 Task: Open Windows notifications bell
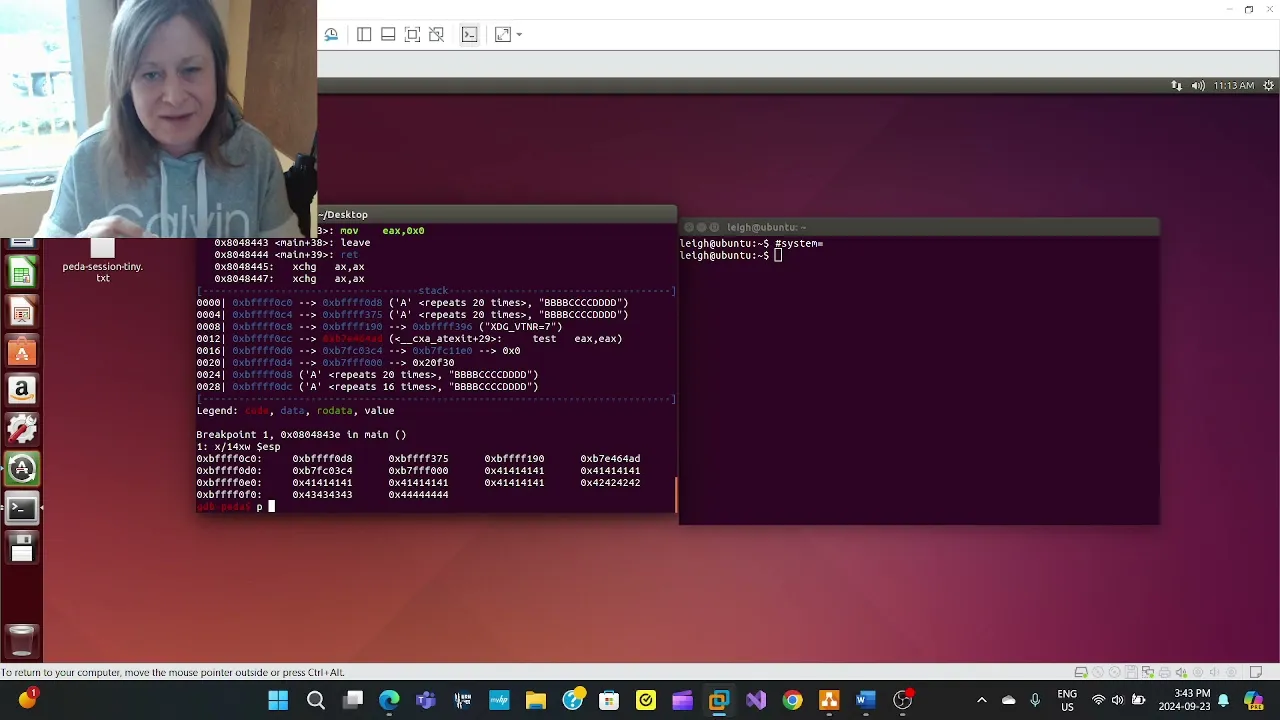coord(1223,701)
